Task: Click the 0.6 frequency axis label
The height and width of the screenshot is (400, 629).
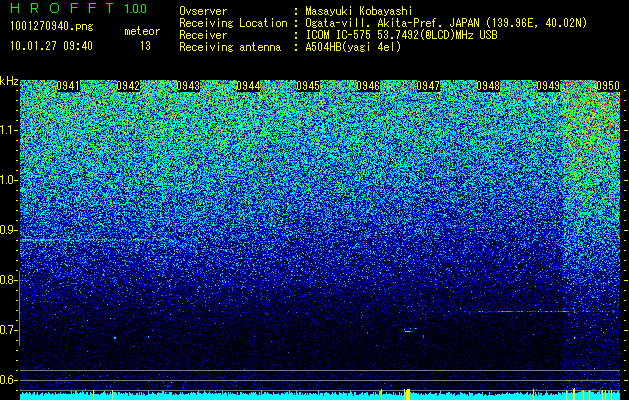Action: click(x=8, y=380)
